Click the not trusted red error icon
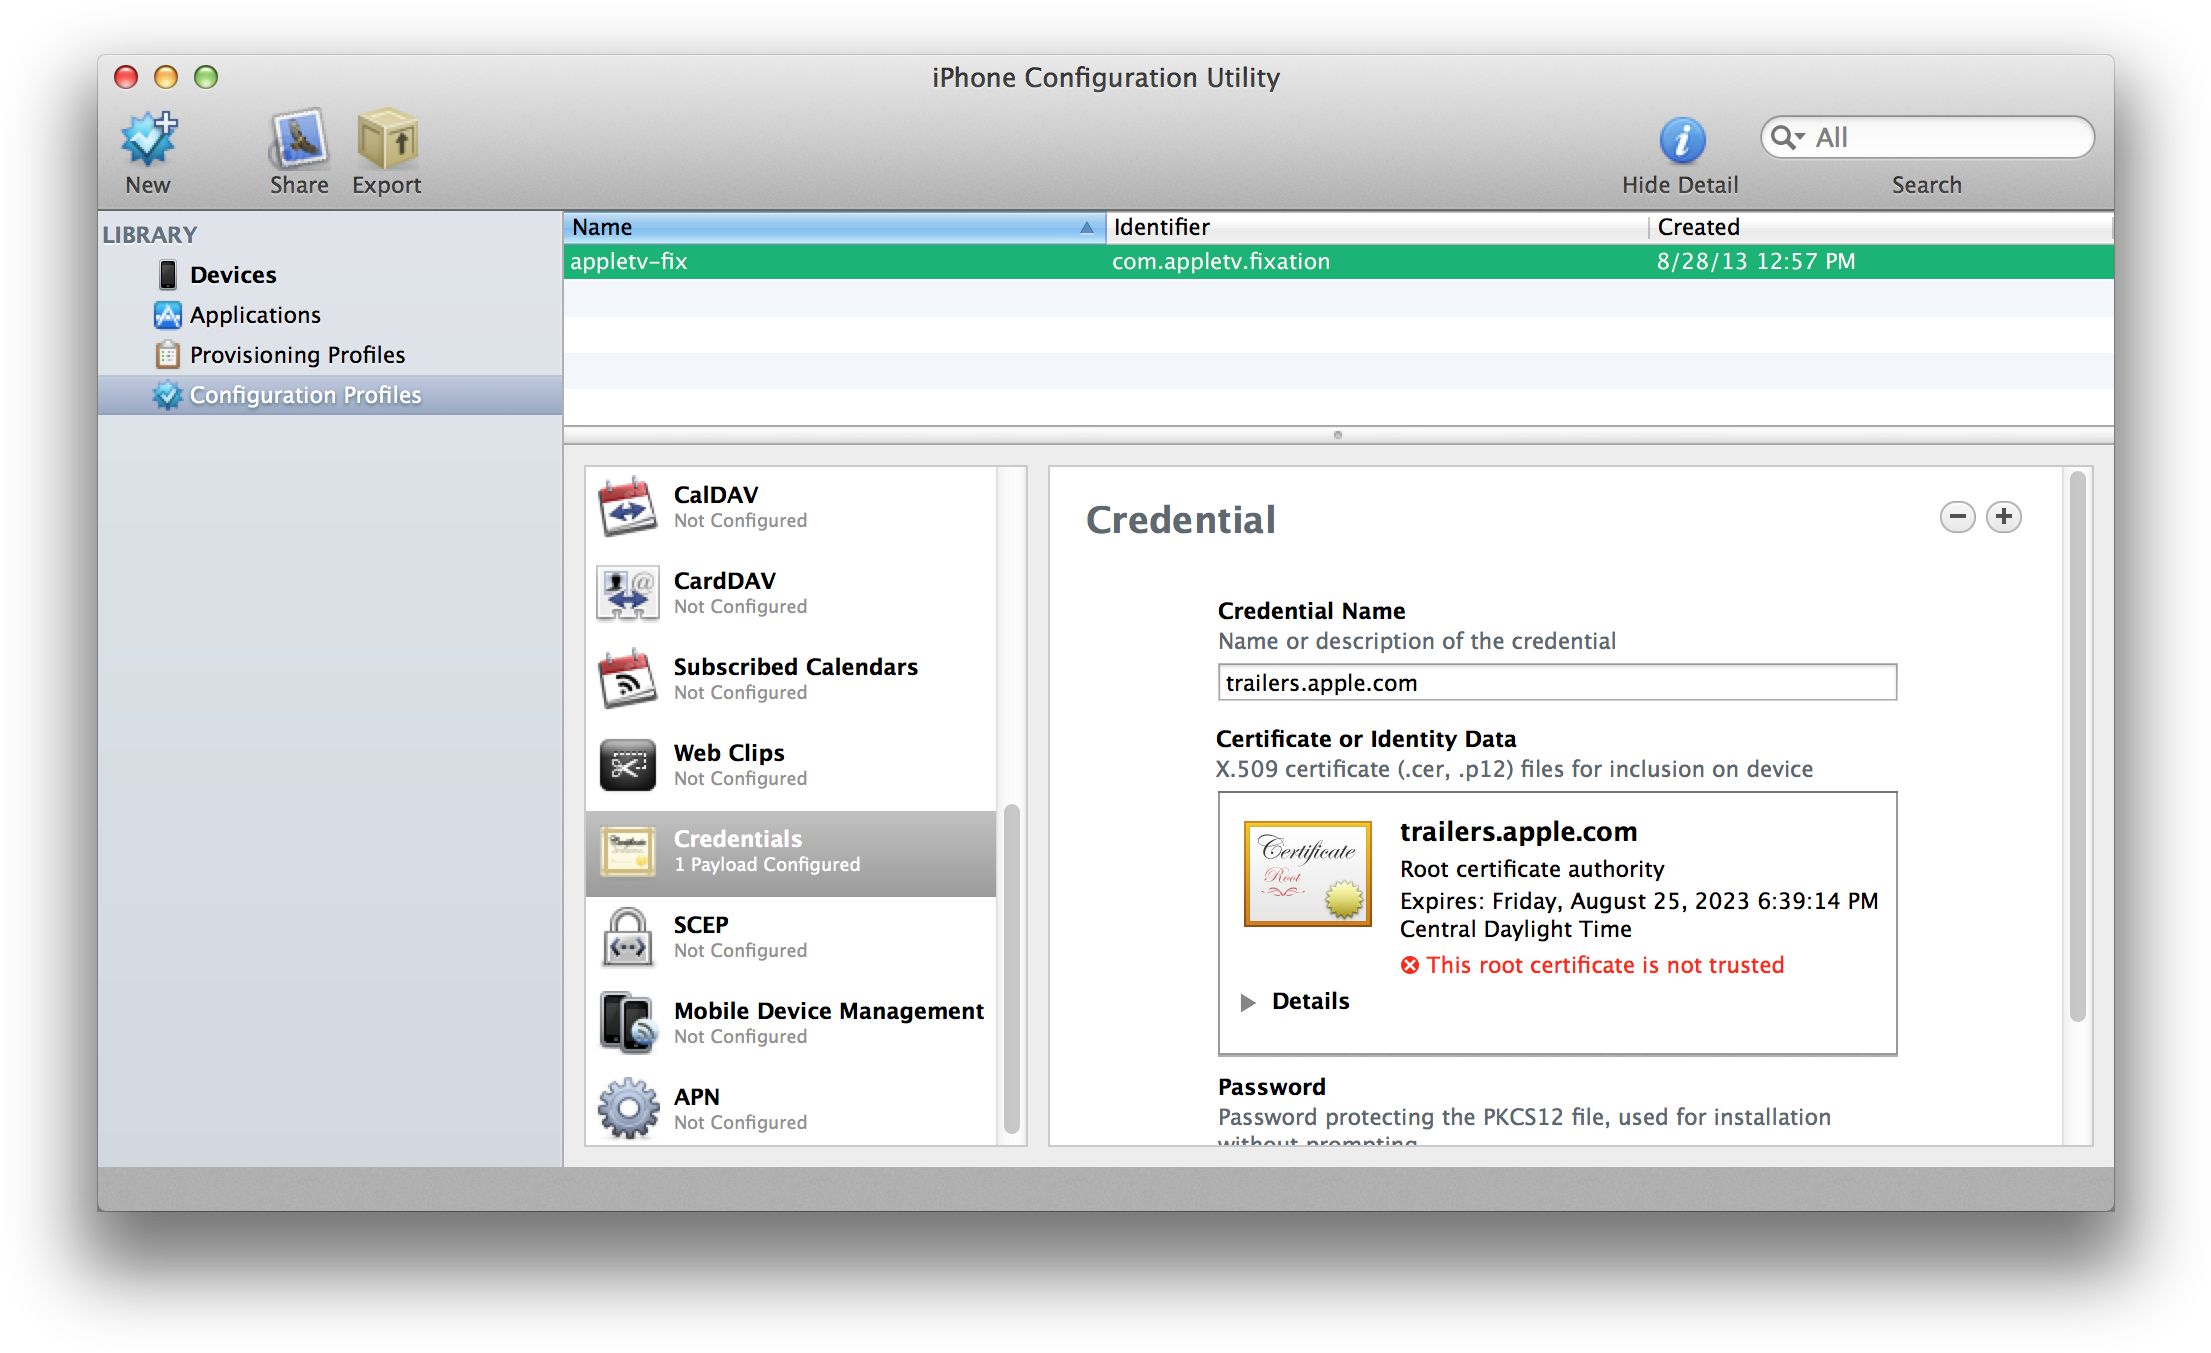The width and height of the screenshot is (2211, 1353). coord(1410,965)
